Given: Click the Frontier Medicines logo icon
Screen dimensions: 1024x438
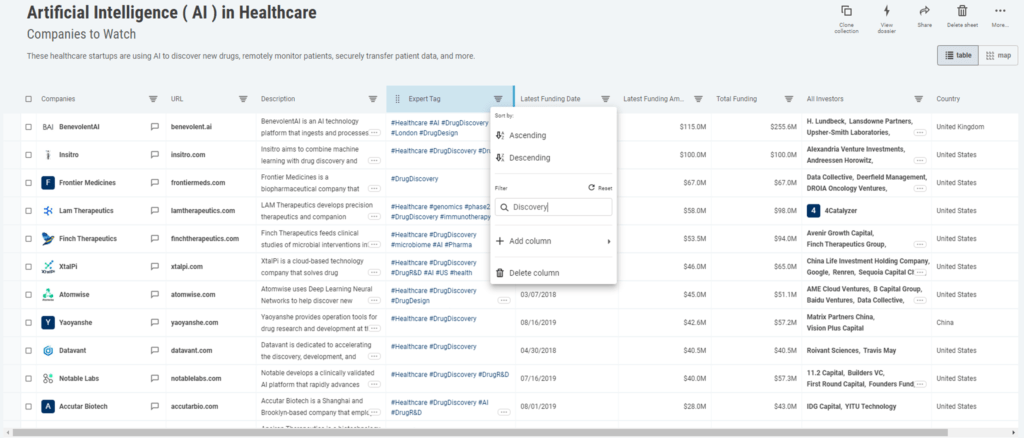Looking at the screenshot, I should (x=48, y=183).
